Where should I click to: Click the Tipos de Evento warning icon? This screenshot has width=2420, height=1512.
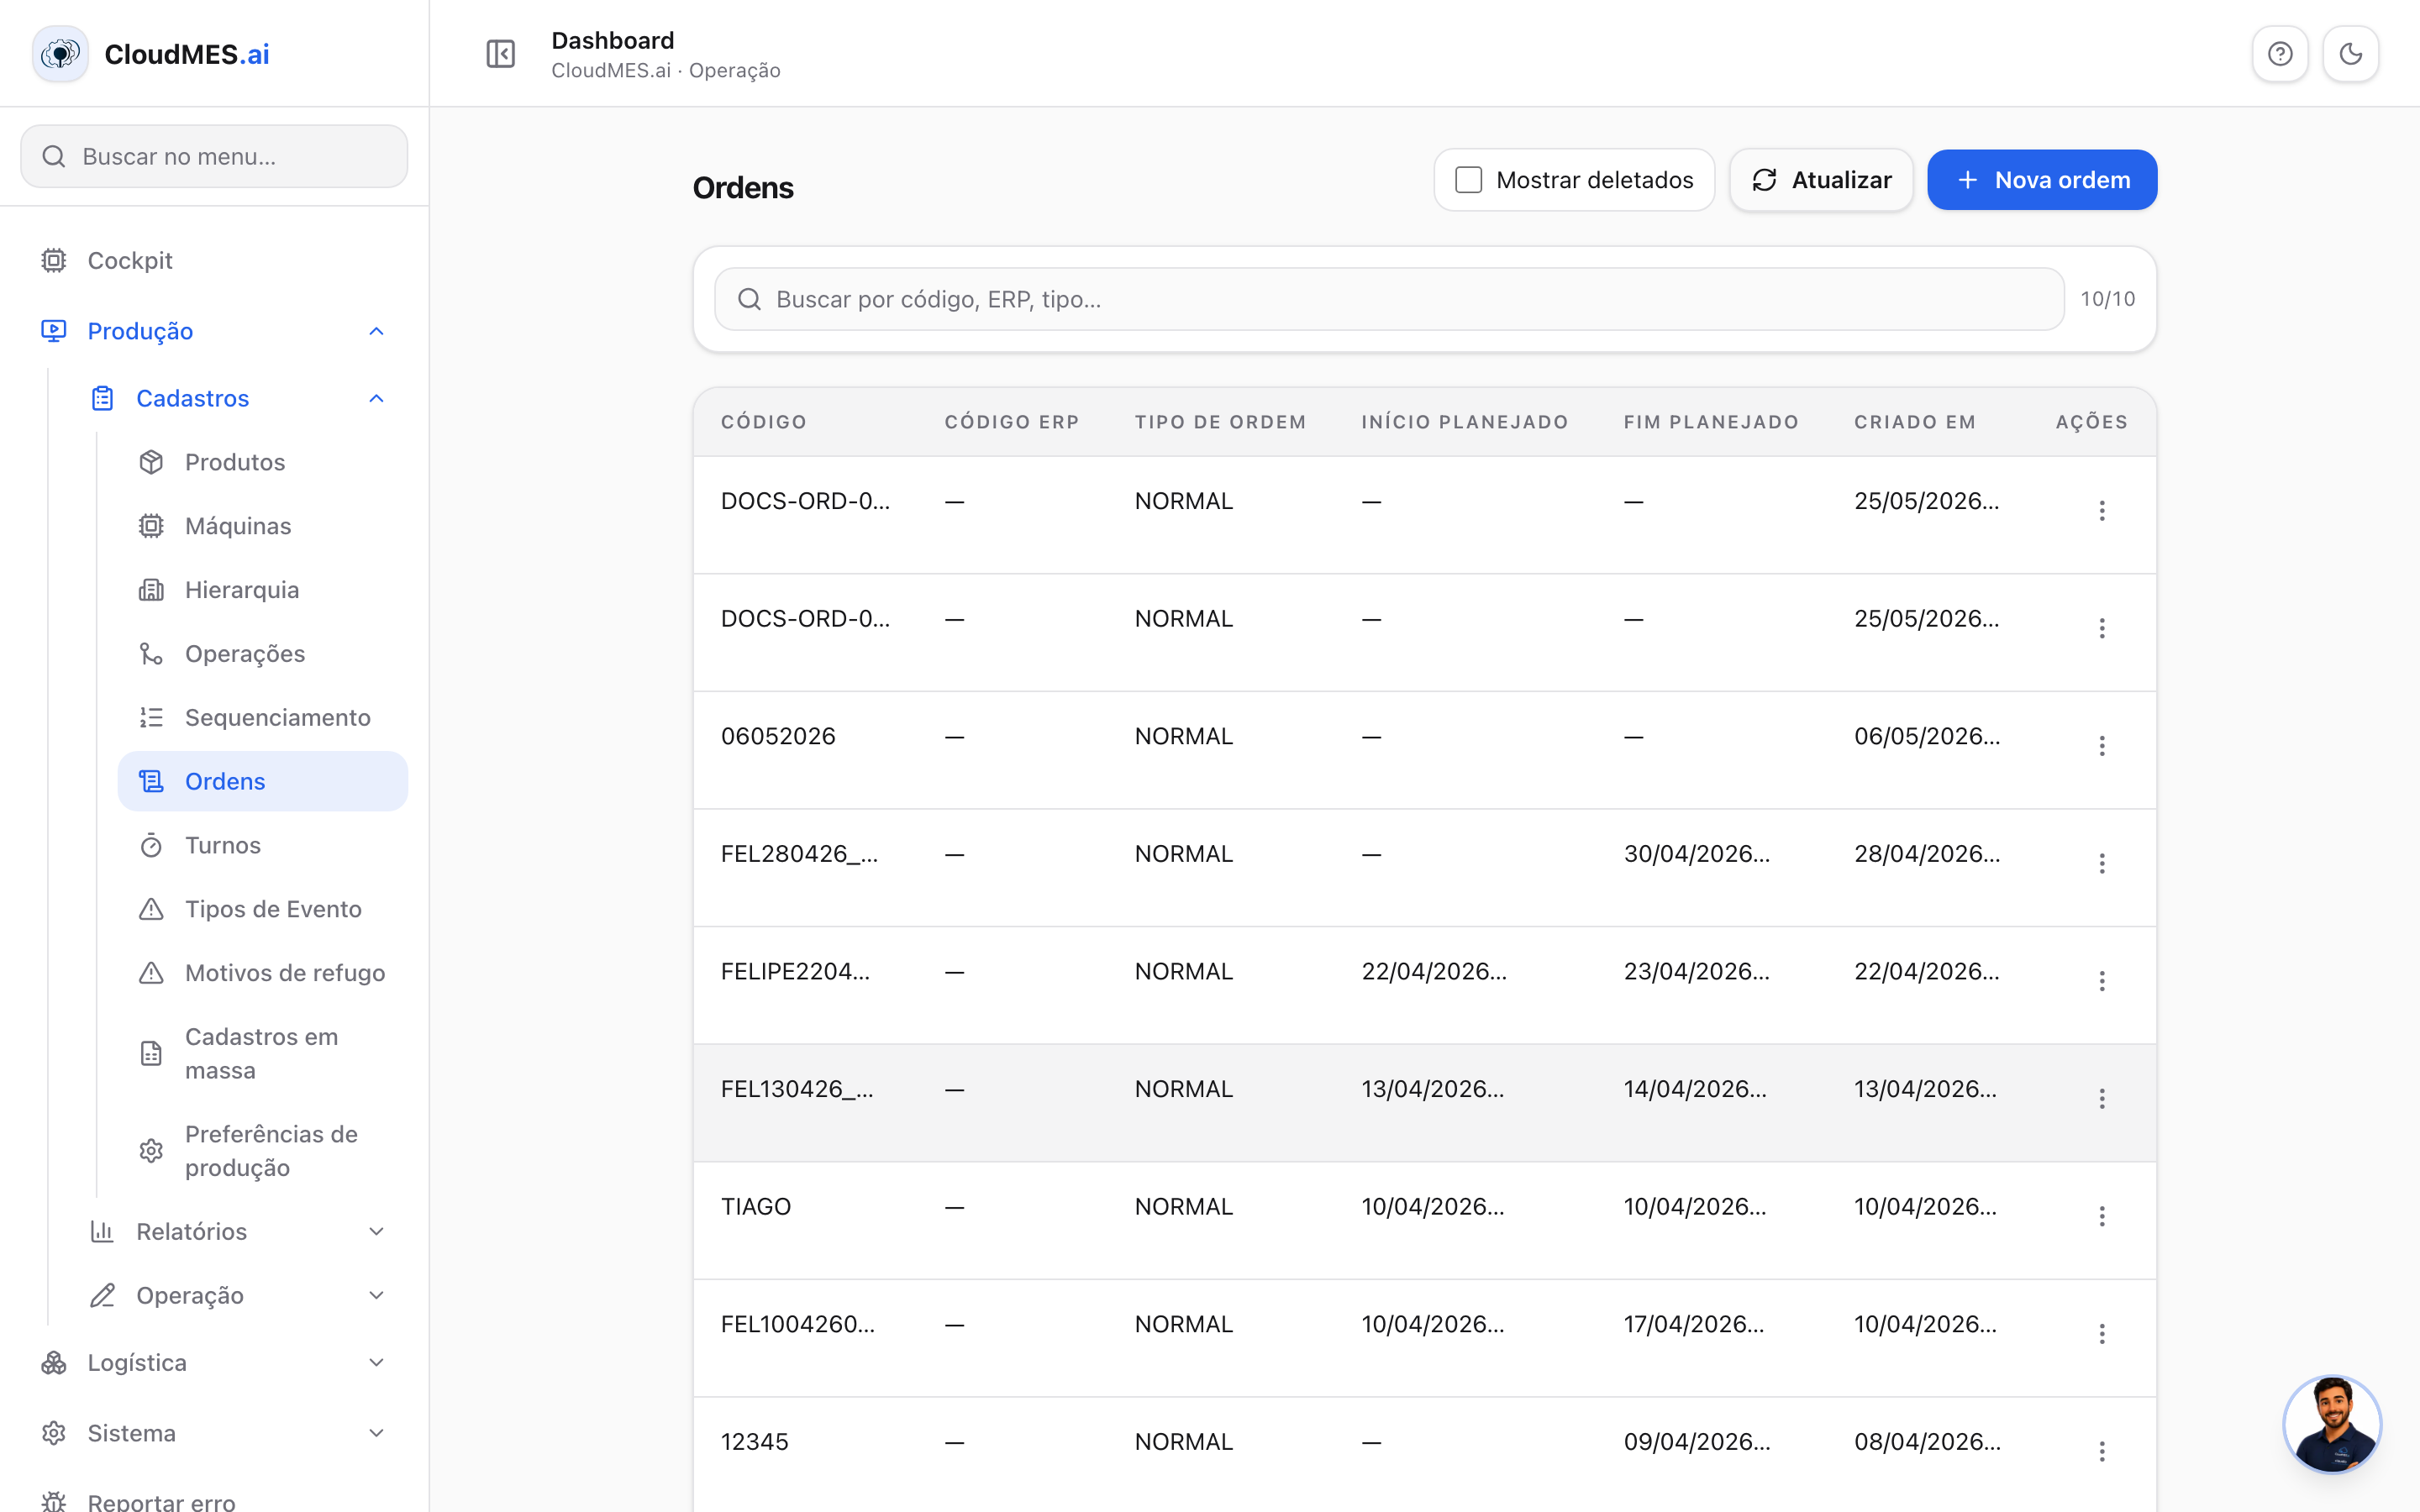[151, 909]
